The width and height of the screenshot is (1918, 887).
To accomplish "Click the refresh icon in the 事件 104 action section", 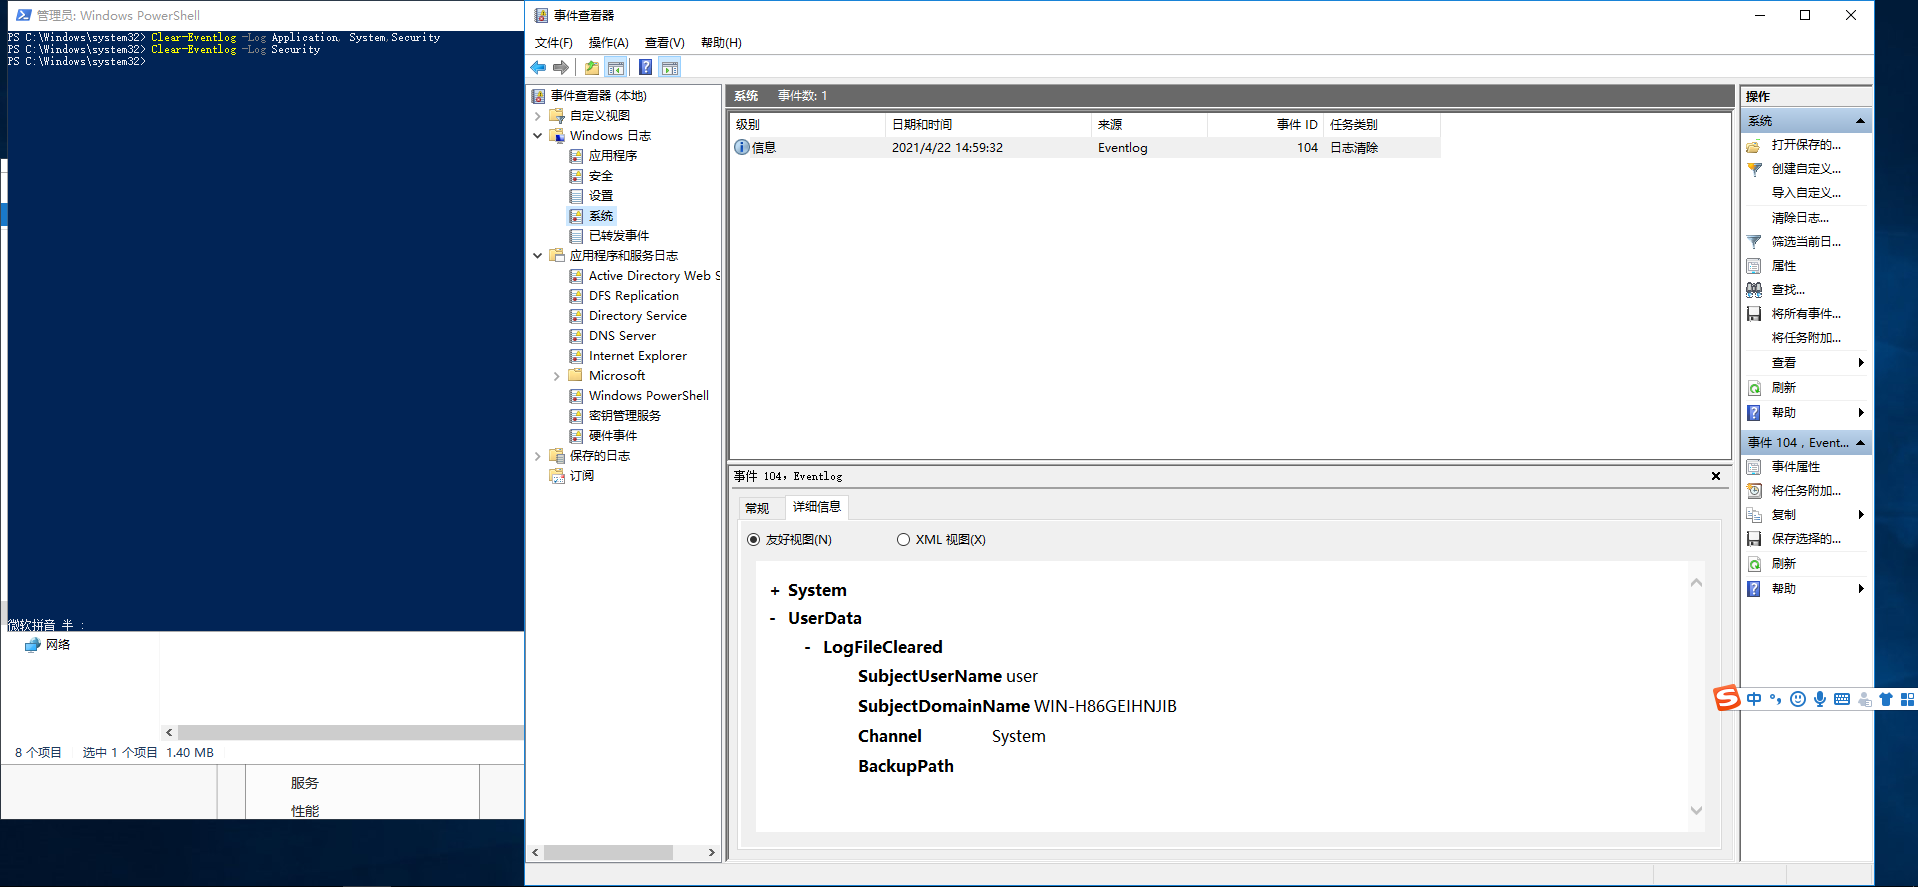I will 1754,564.
